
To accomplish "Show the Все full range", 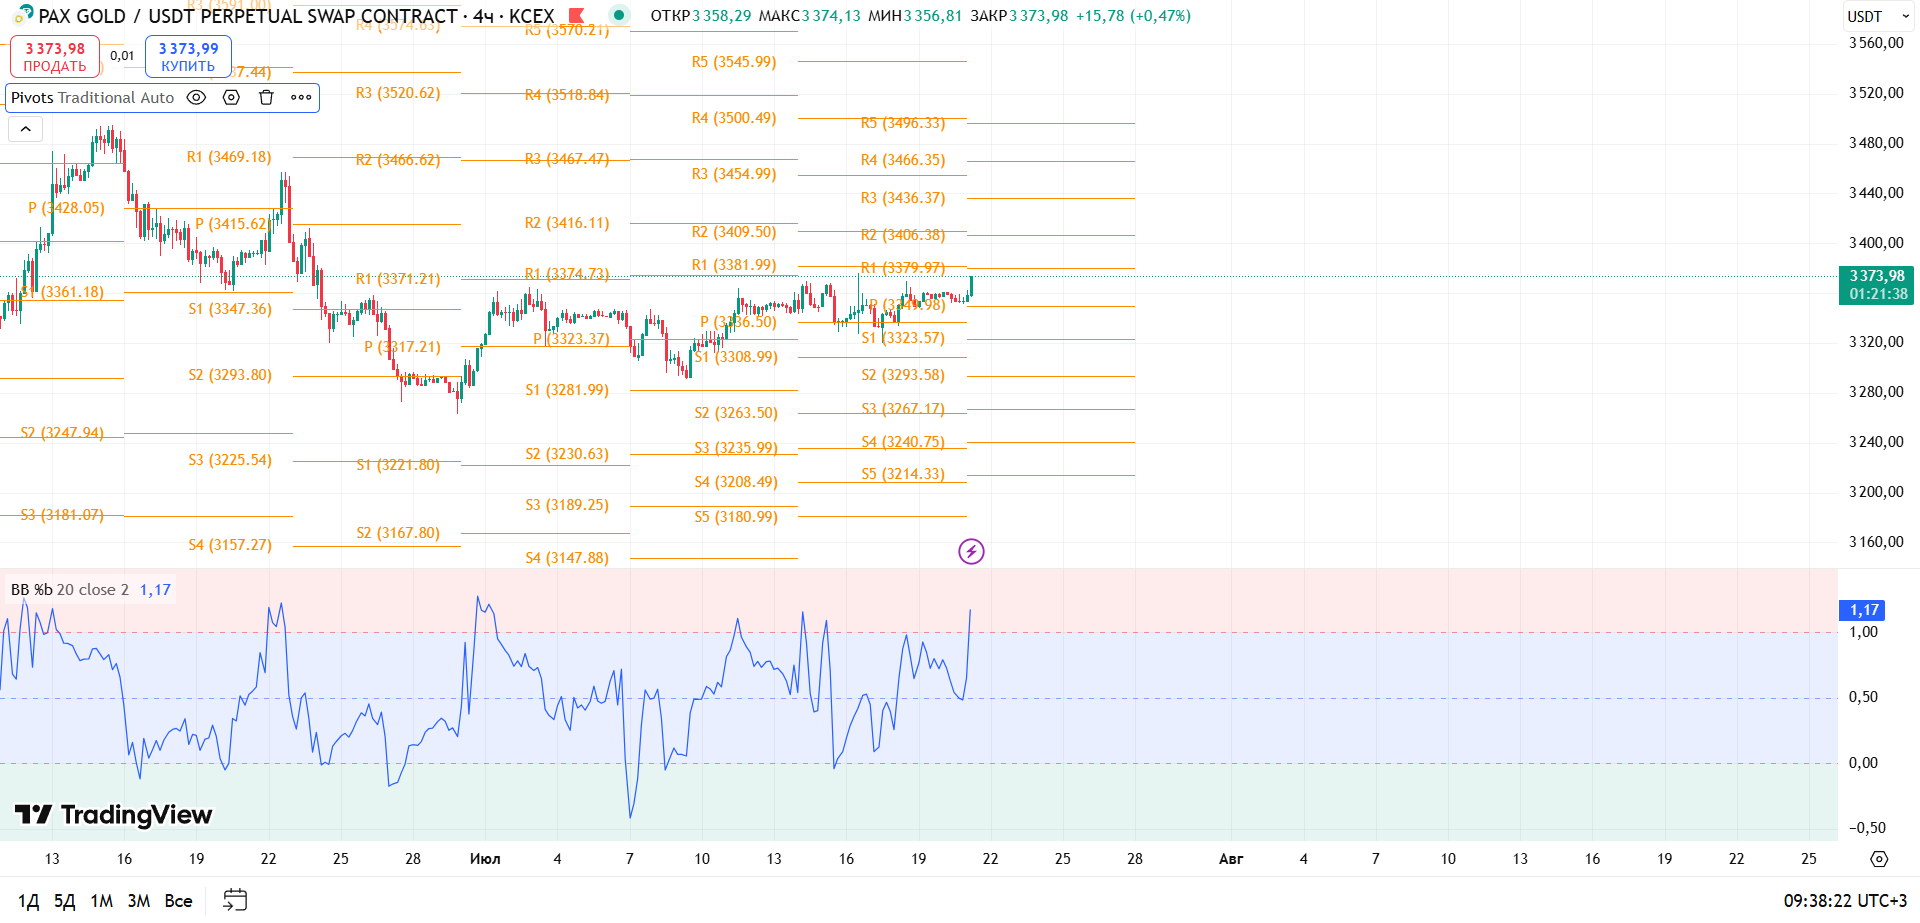I will click(x=179, y=901).
